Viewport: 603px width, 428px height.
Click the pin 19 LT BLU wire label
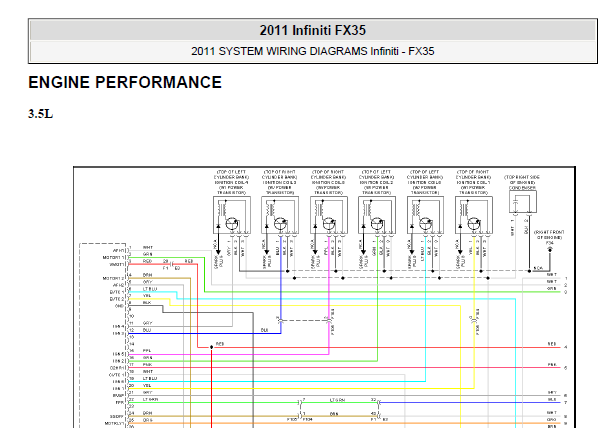(150, 379)
